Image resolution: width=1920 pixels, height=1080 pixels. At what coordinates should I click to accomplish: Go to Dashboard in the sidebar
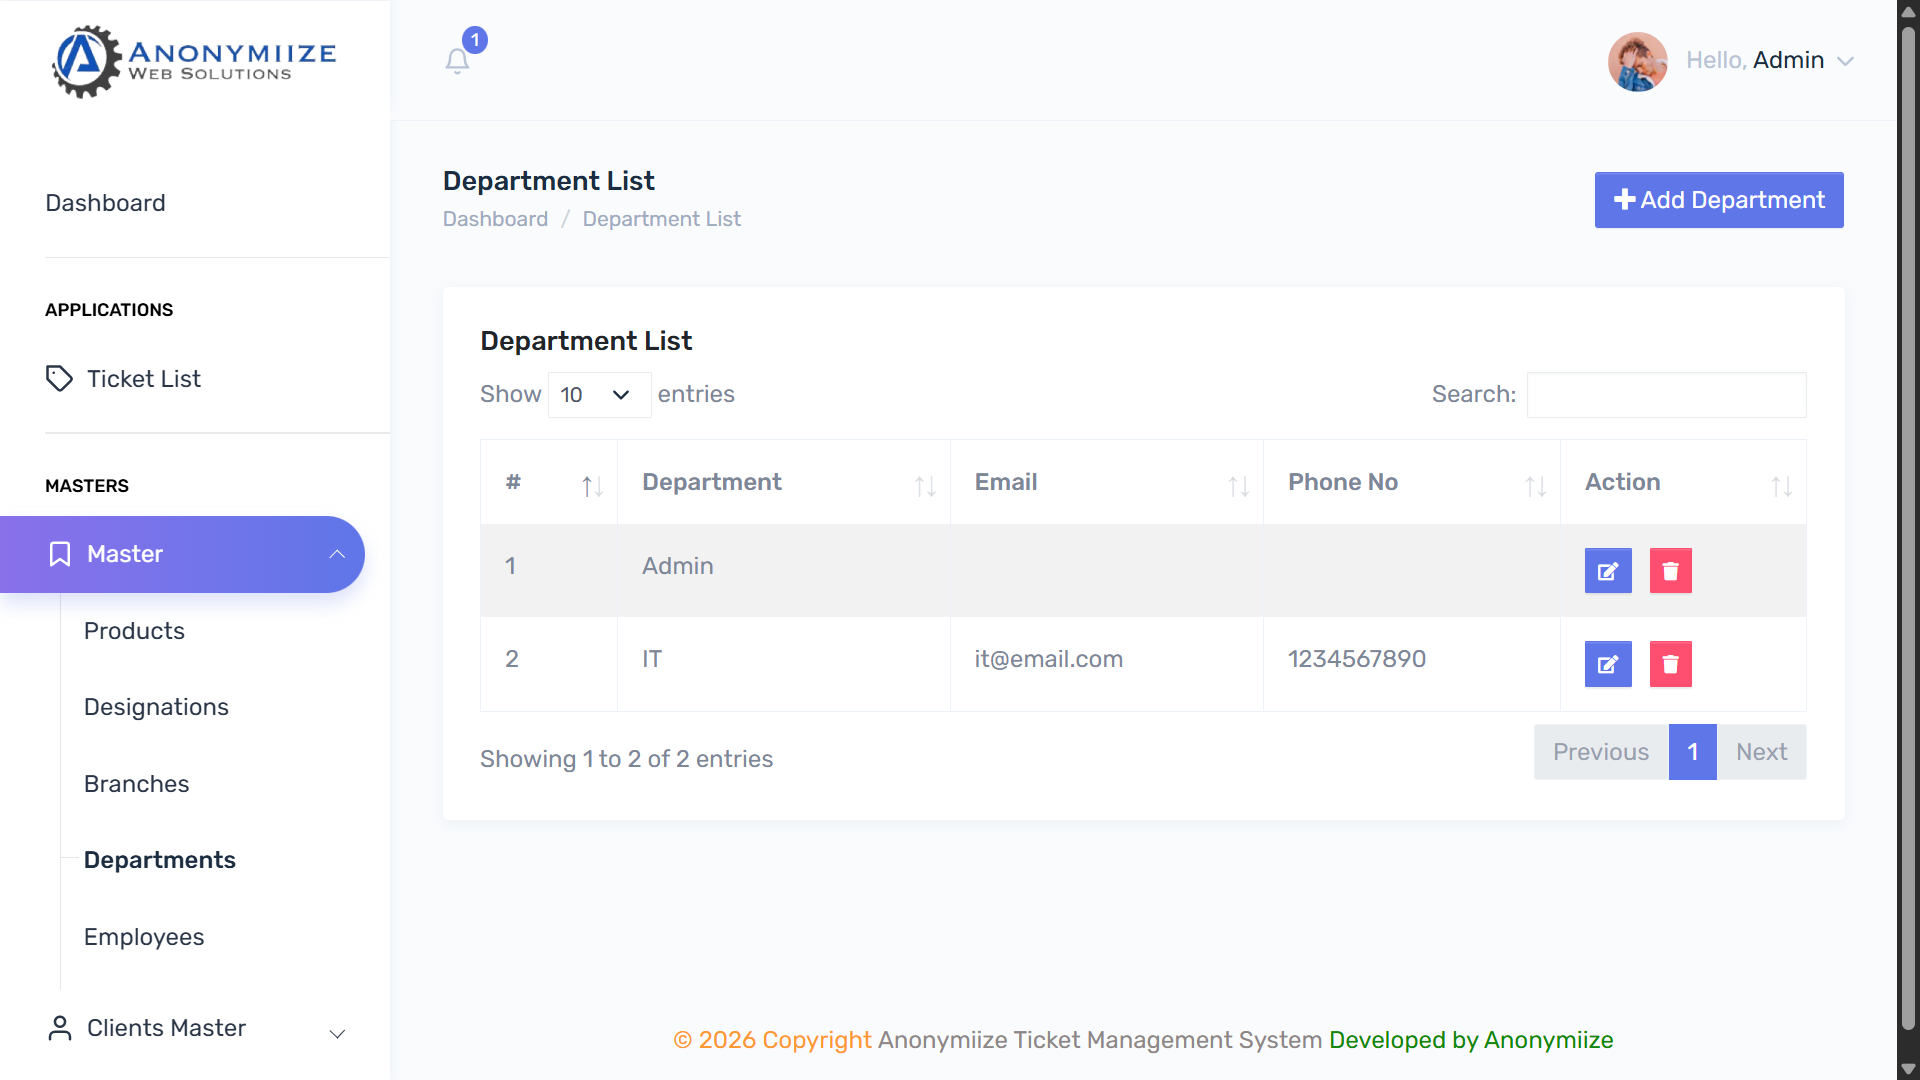pos(105,203)
